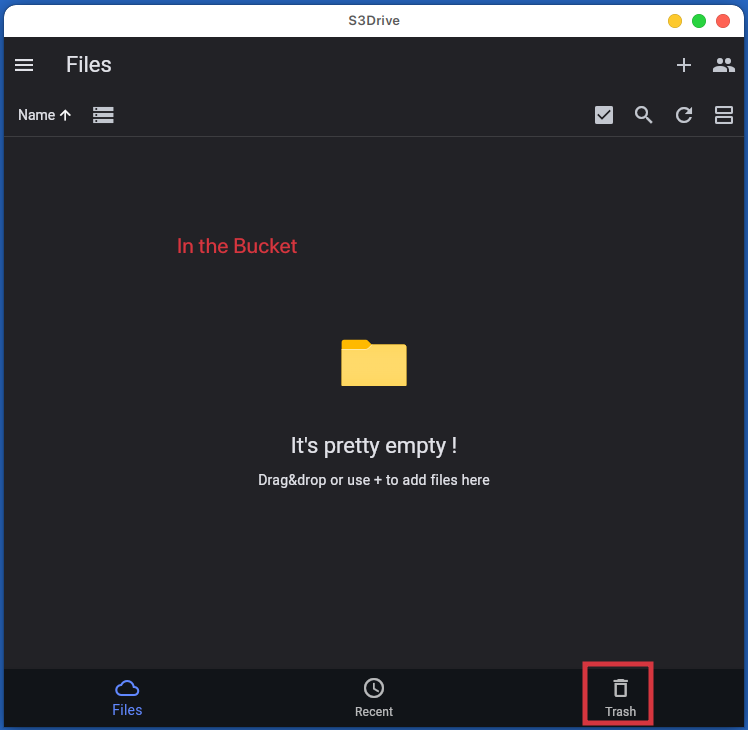Click the S3Drive window title bar

(x=373, y=20)
